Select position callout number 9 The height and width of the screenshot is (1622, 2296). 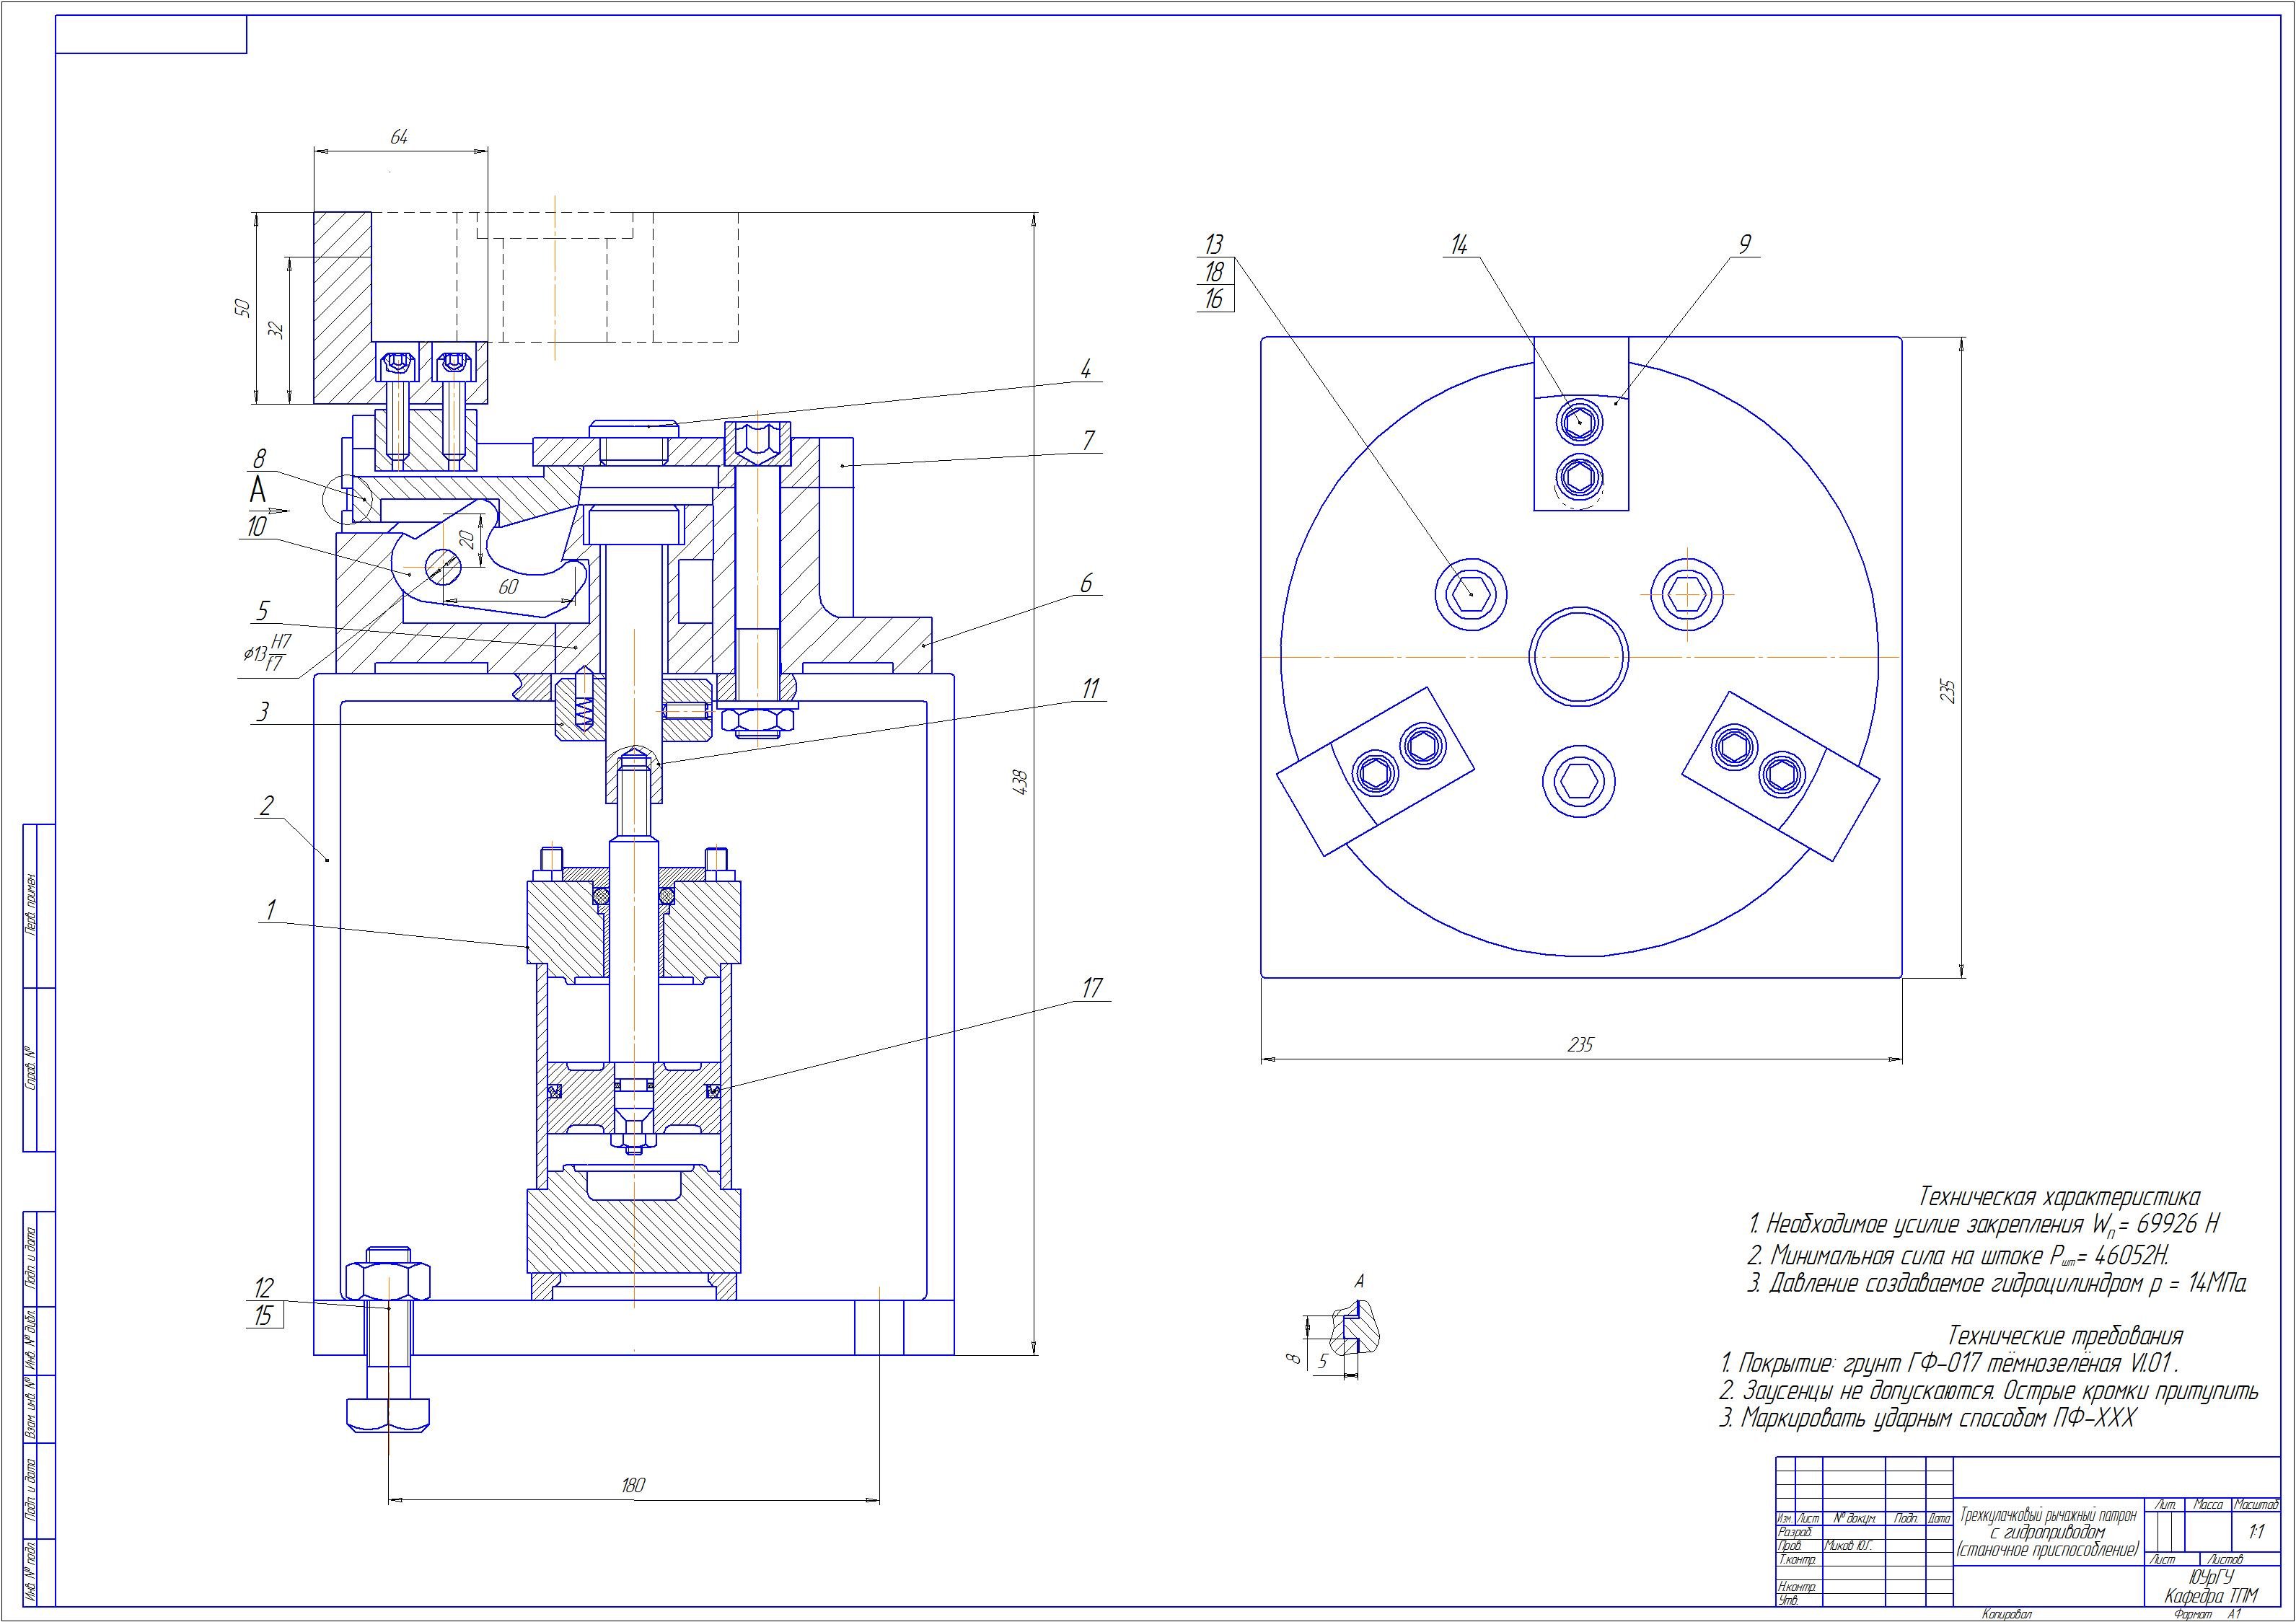pyautogui.click(x=1745, y=244)
